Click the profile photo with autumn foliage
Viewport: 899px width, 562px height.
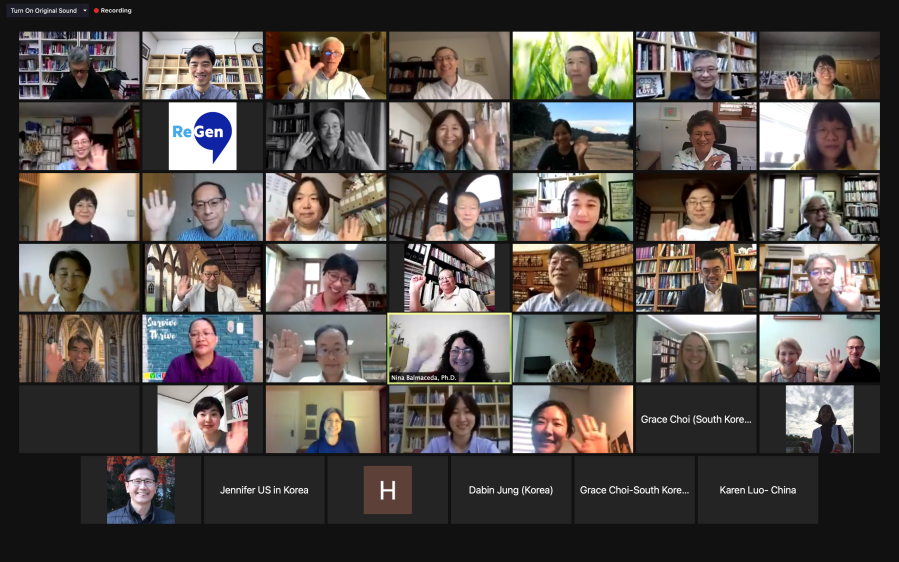[141, 490]
